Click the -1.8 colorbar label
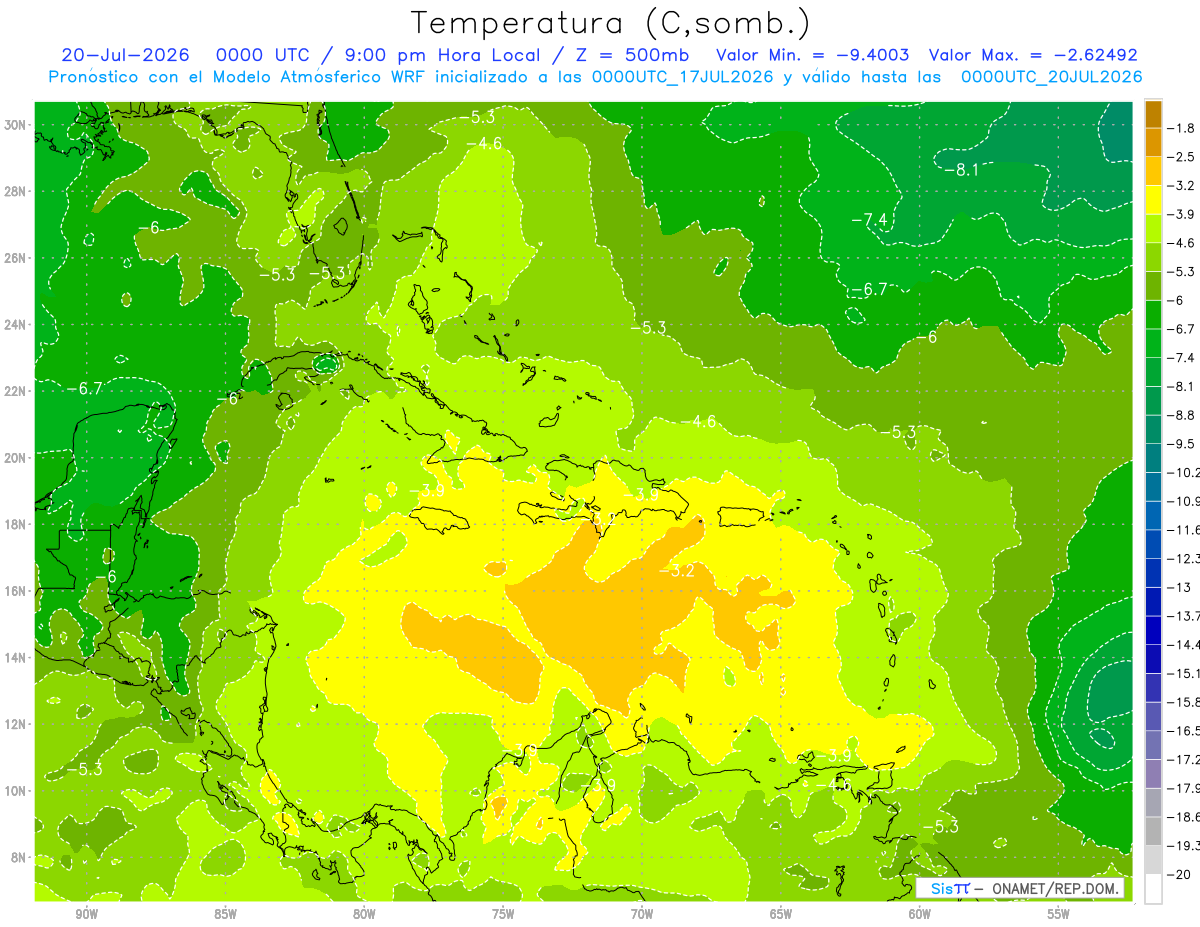 pyautogui.click(x=1181, y=128)
